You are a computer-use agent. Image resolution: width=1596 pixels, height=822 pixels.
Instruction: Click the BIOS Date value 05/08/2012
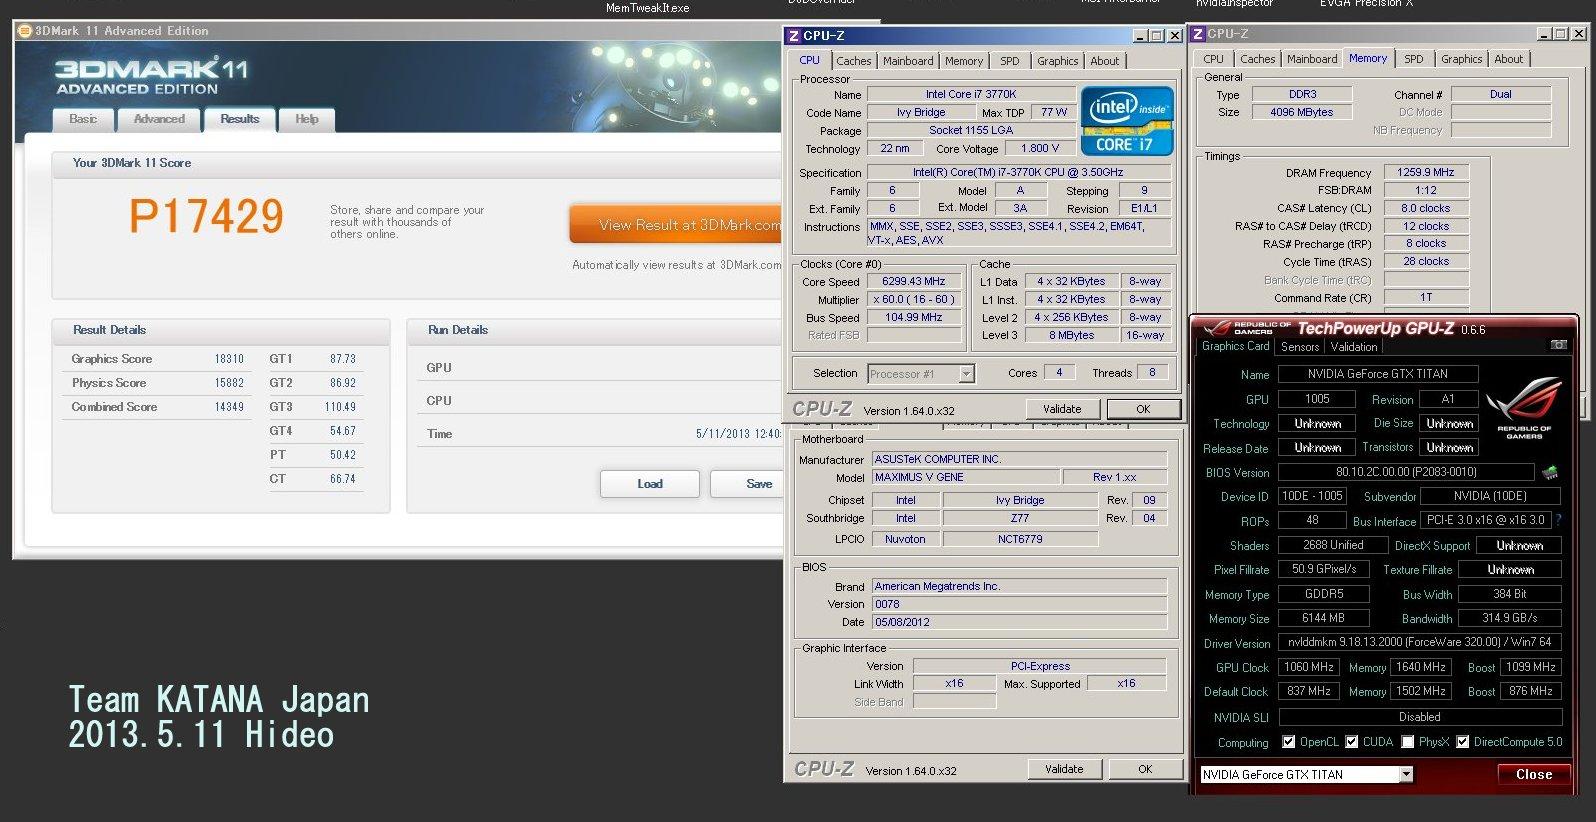(x=1019, y=622)
